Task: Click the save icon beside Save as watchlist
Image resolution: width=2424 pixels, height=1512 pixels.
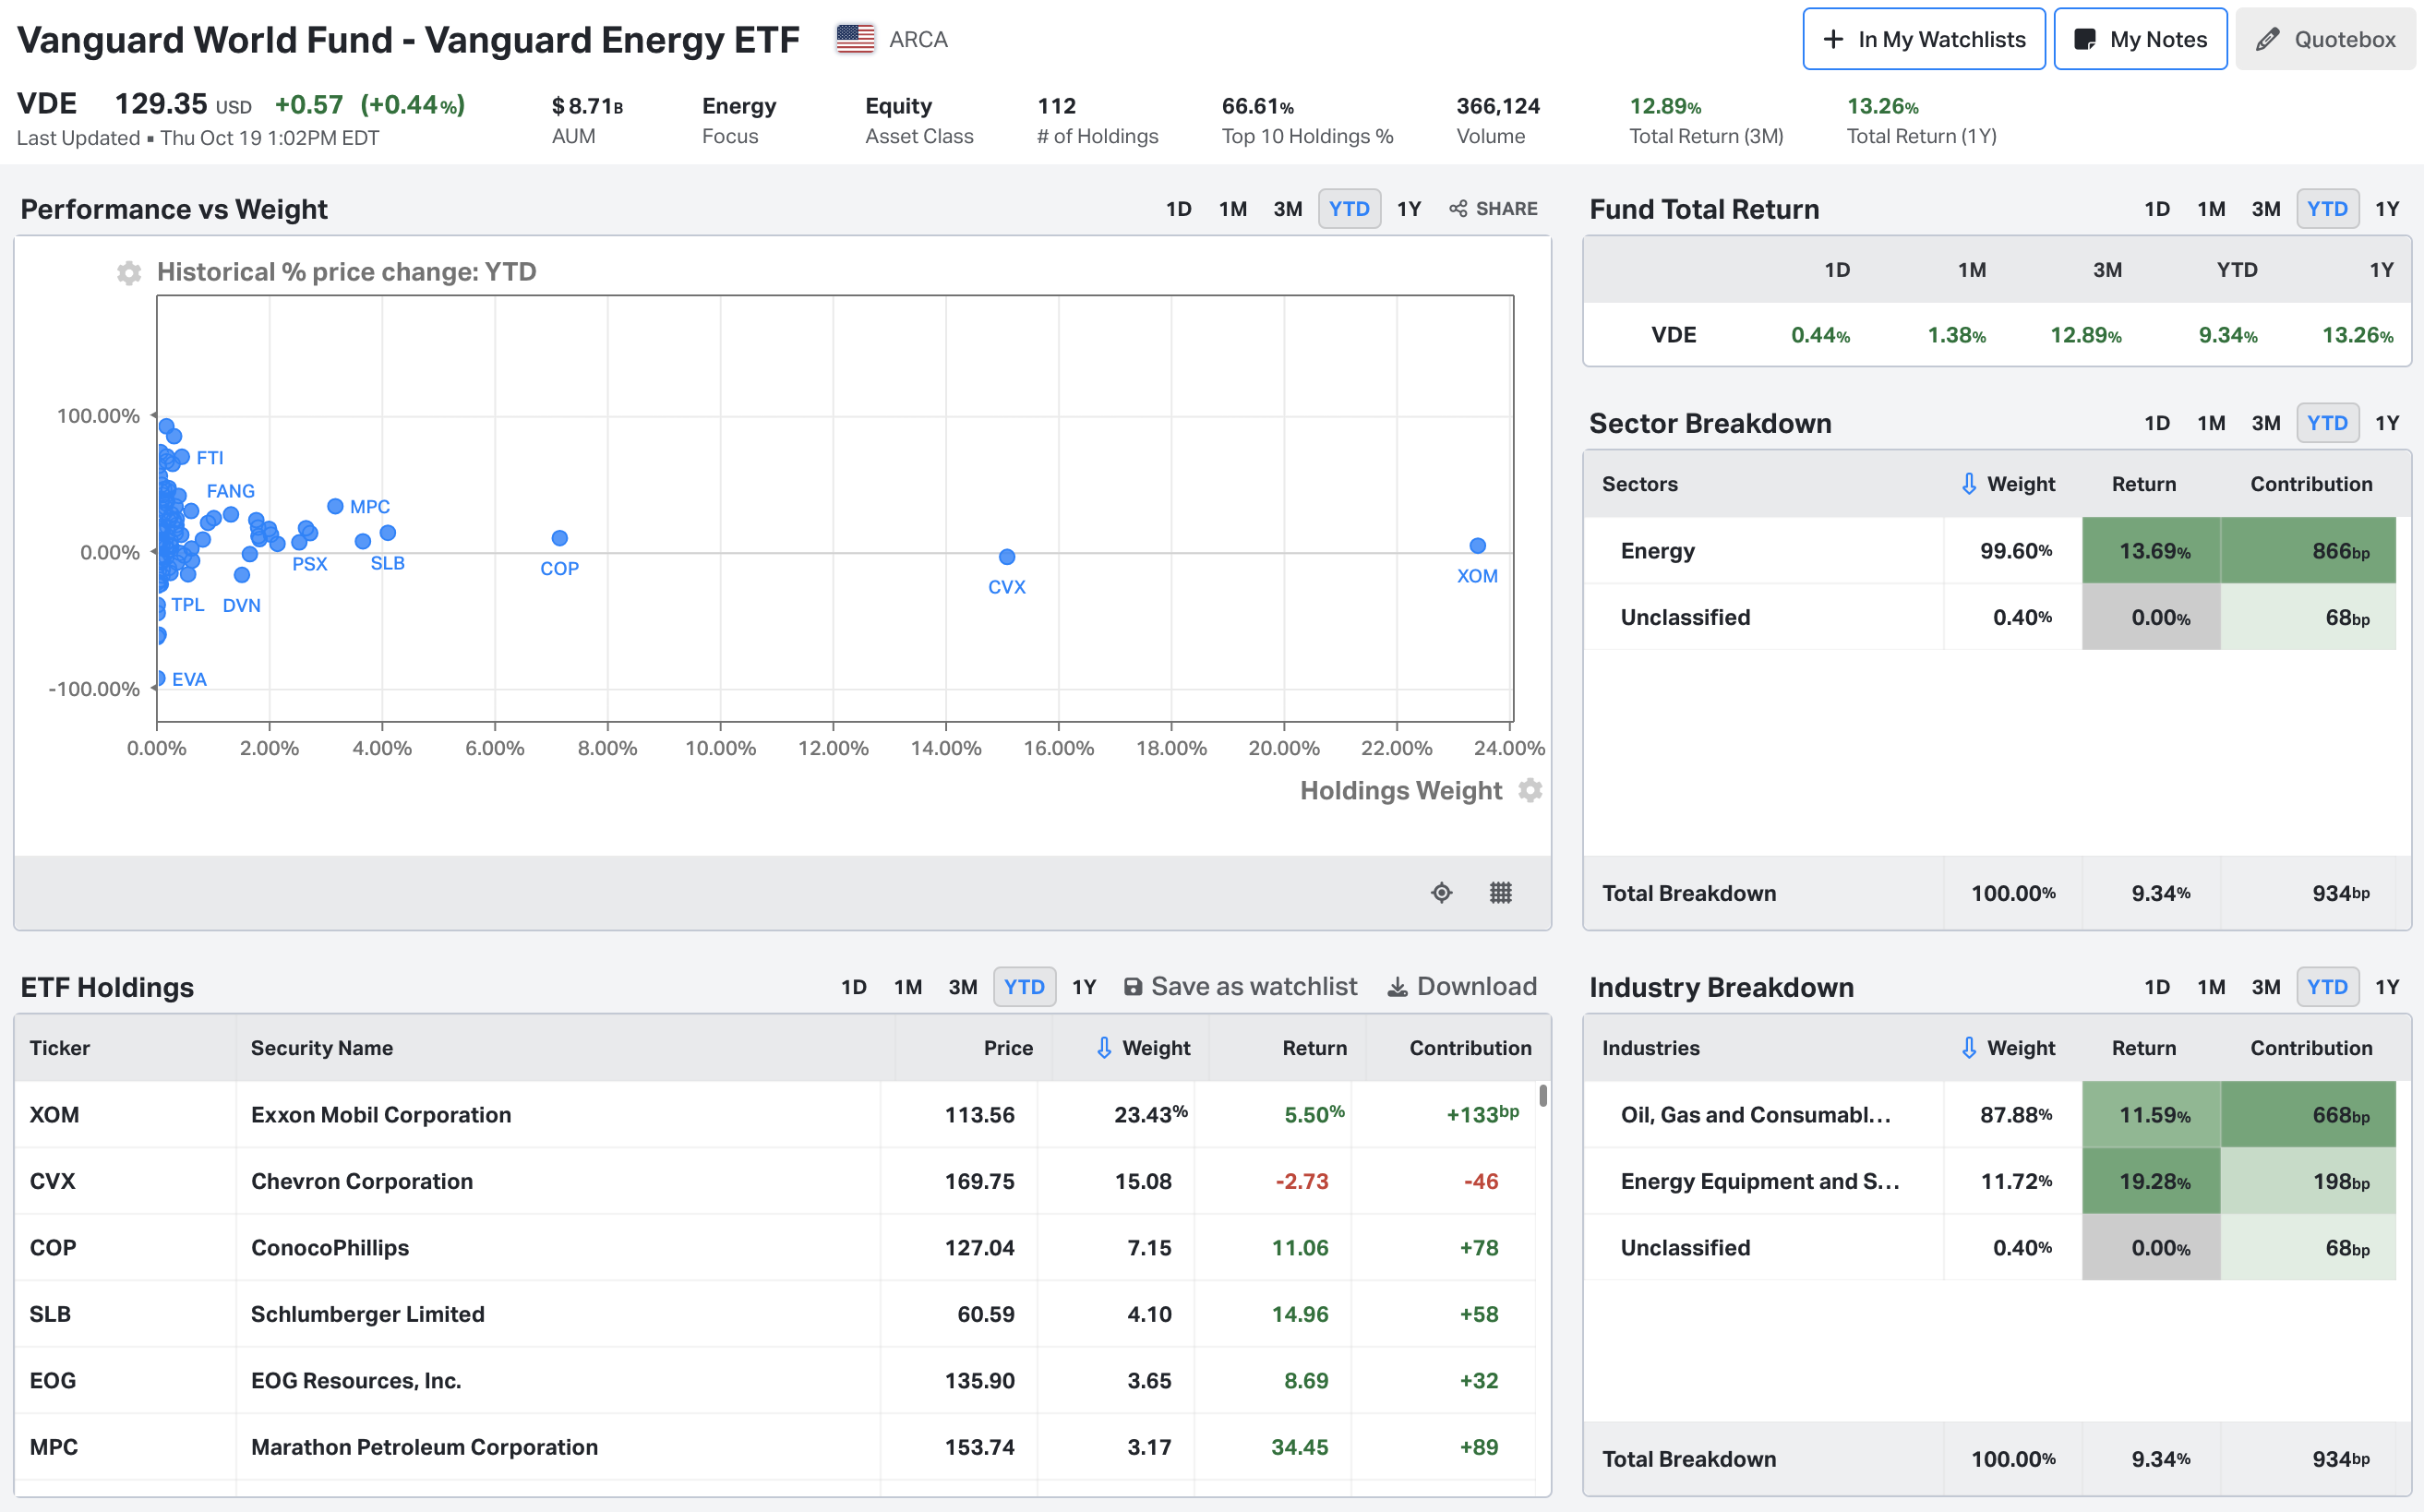Action: pyautogui.click(x=1133, y=987)
